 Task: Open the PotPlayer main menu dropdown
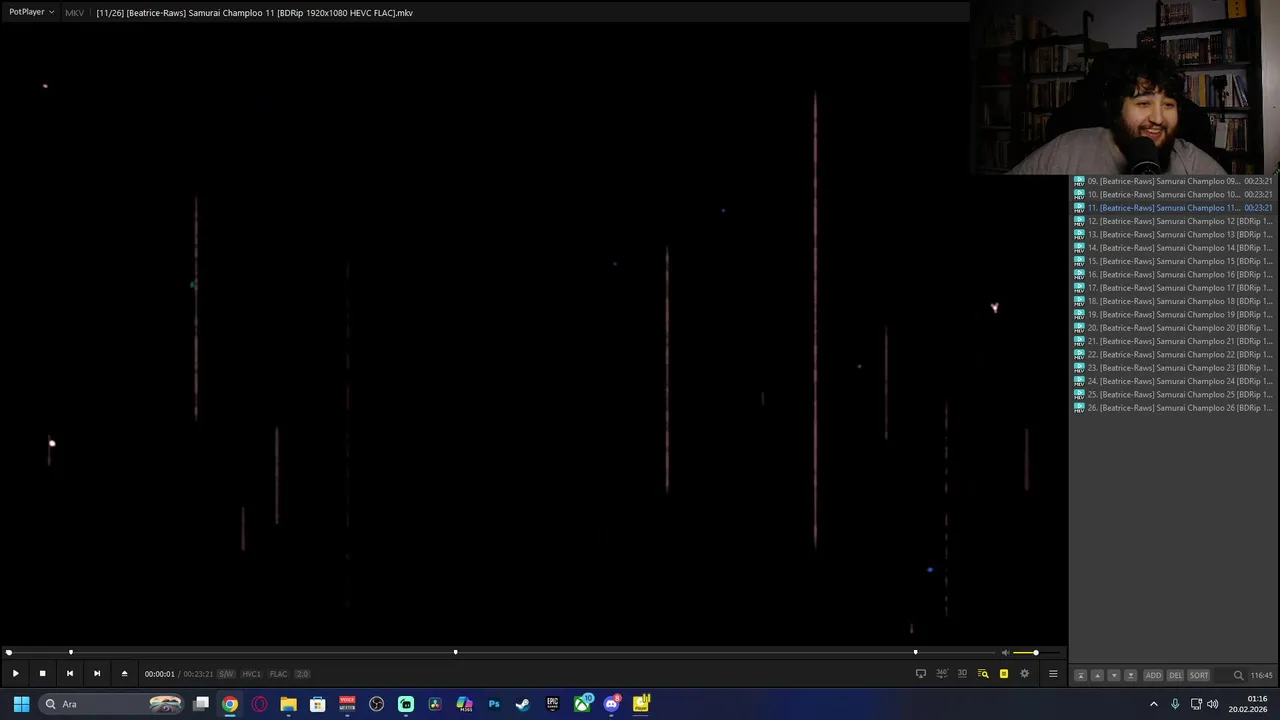31,12
